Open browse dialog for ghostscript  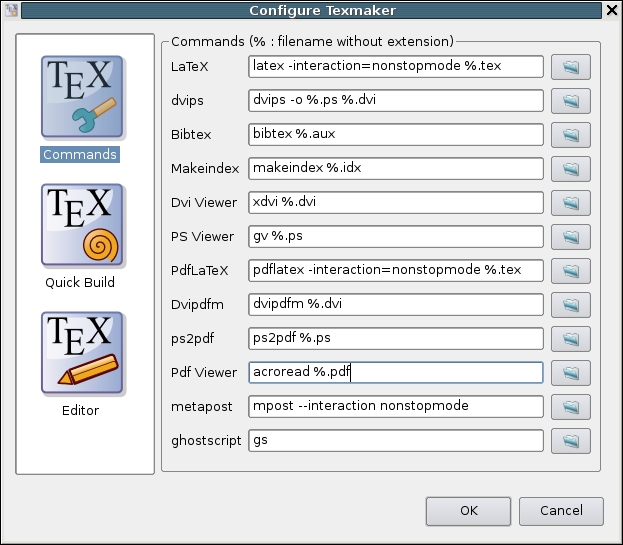(570, 441)
